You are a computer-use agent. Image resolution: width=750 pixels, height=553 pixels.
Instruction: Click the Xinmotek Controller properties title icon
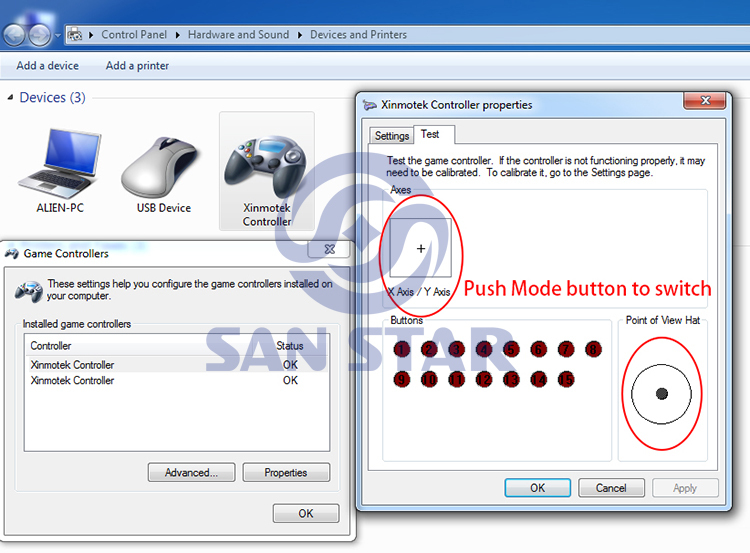[369, 105]
